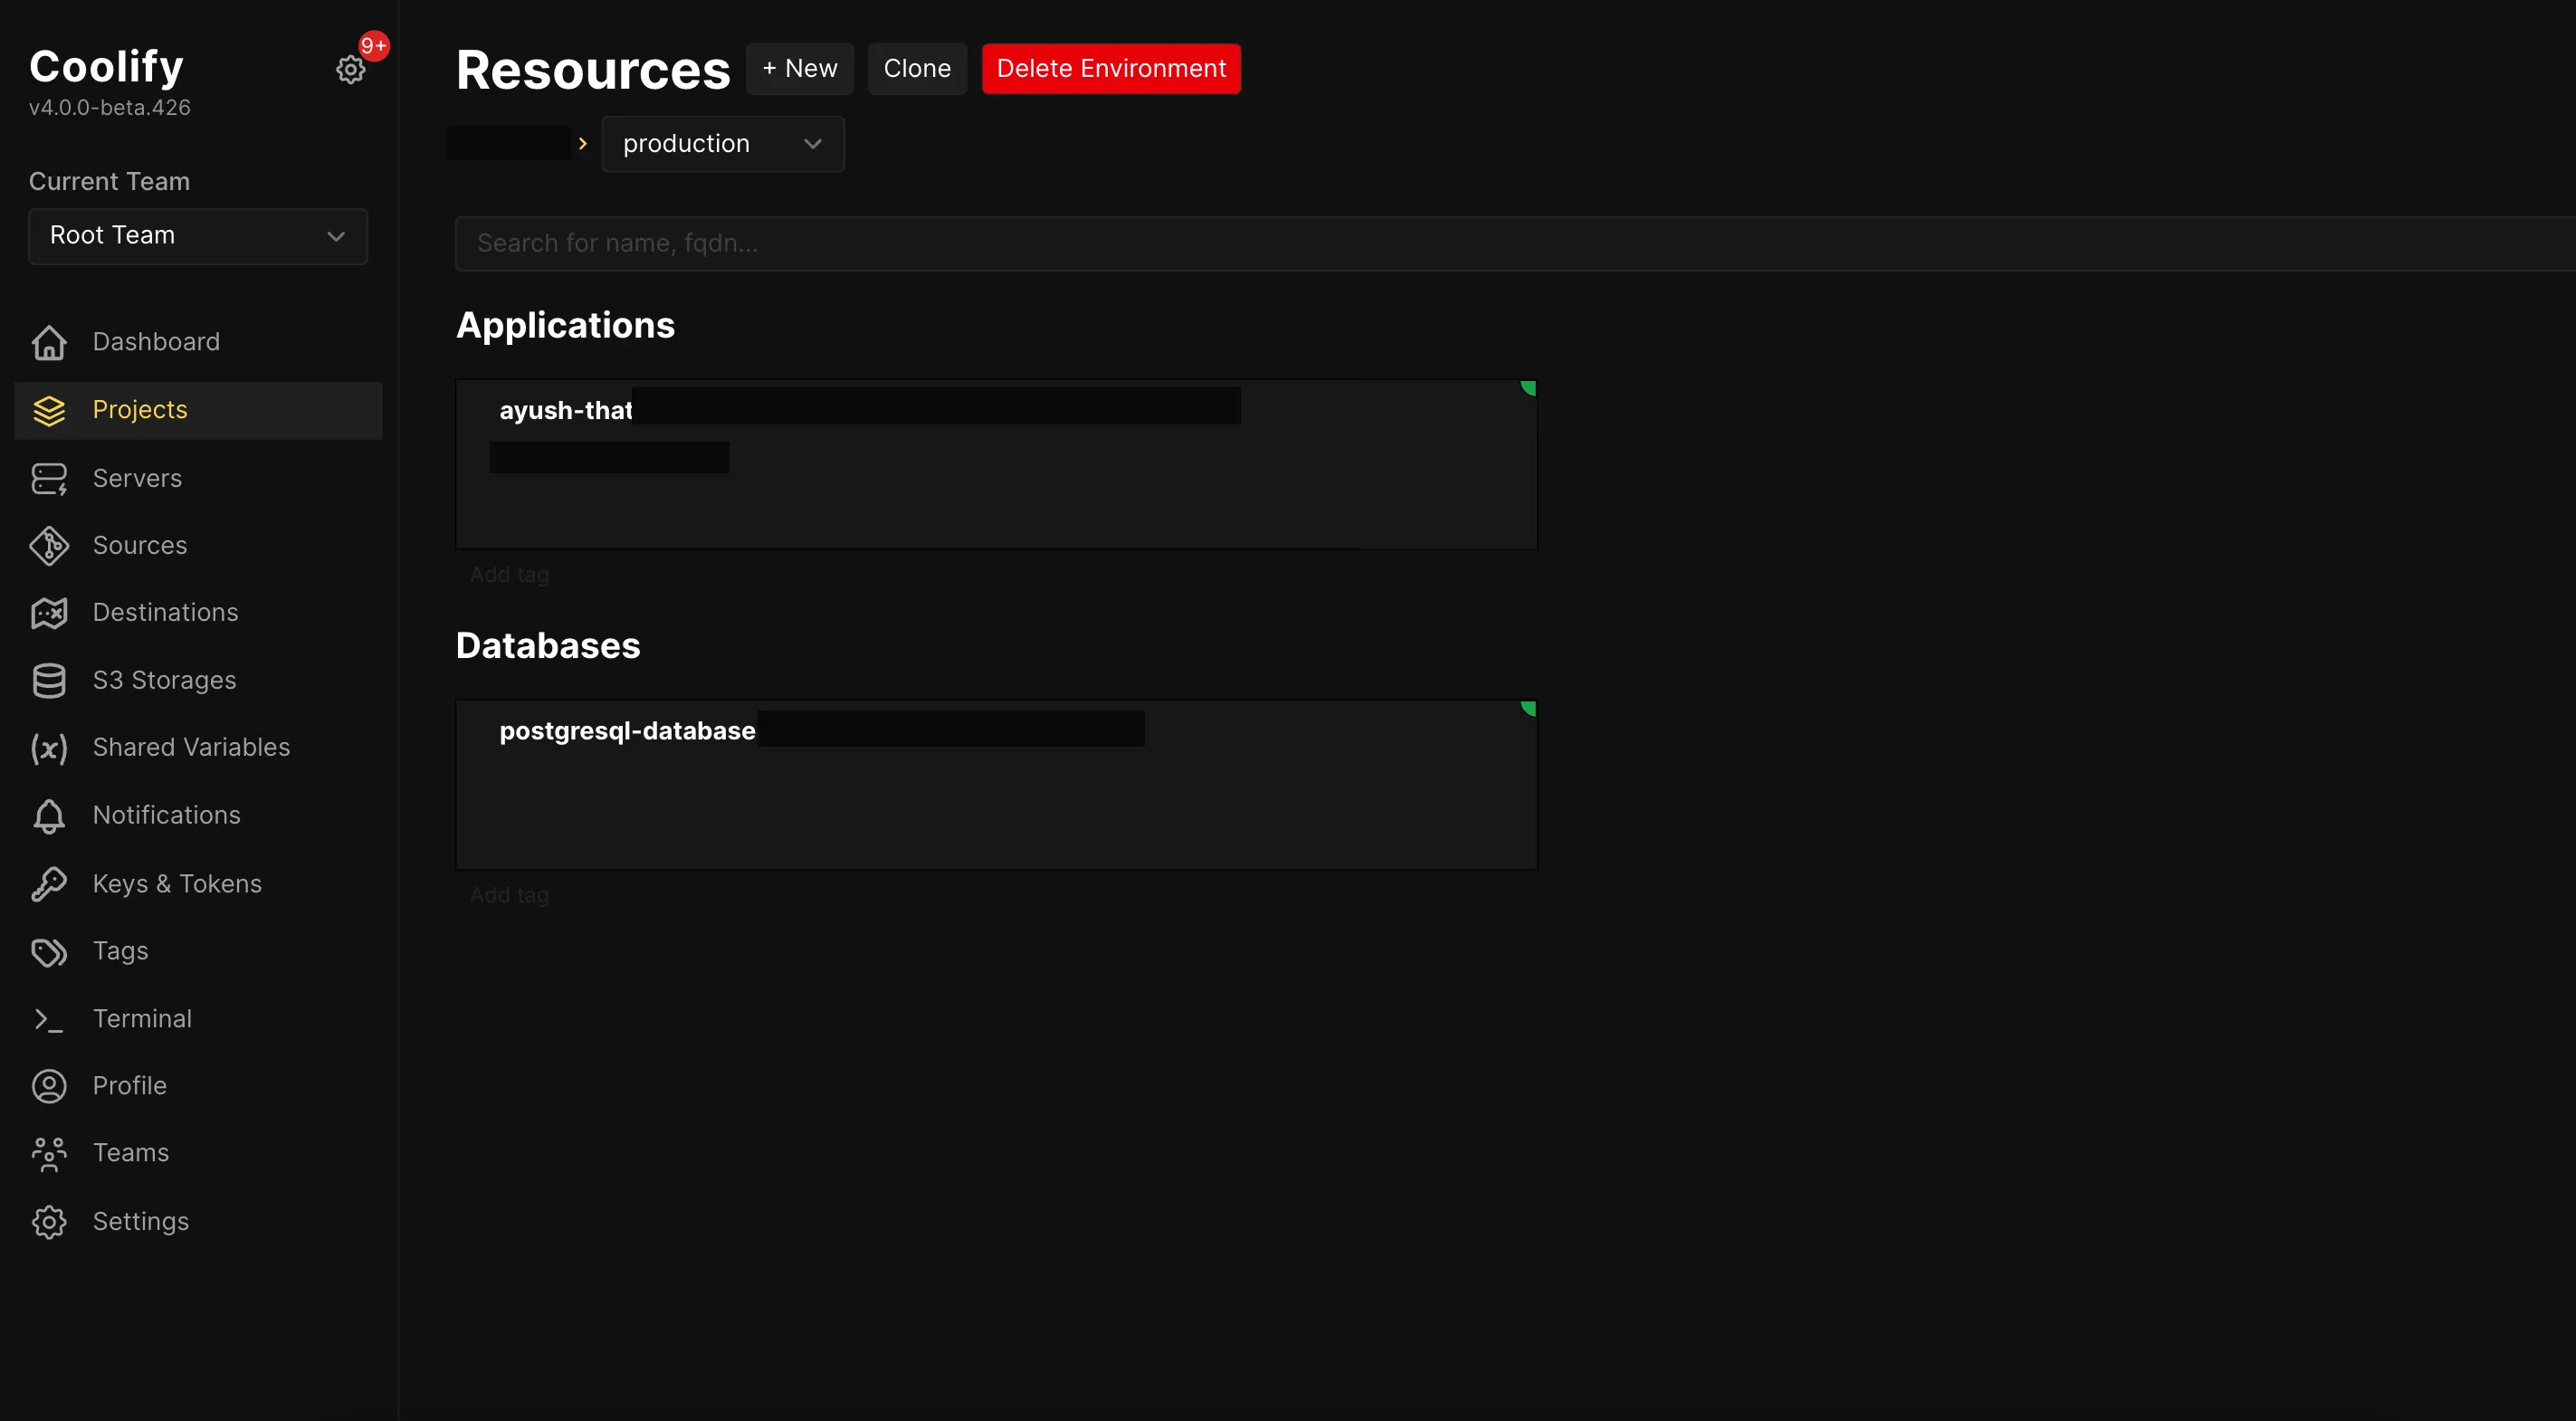The width and height of the screenshot is (2576, 1421).
Task: Click the Keys & Tokens key icon
Action: click(48, 884)
